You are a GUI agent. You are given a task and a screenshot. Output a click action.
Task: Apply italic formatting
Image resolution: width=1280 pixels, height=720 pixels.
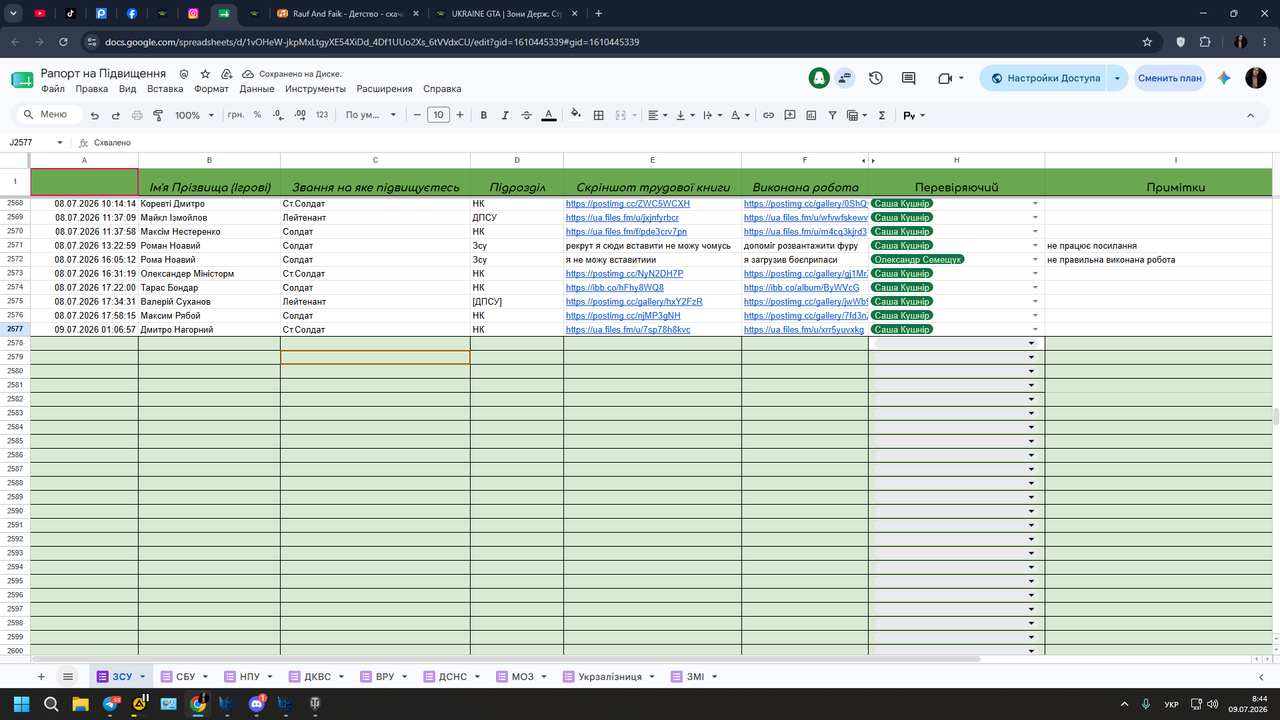point(505,115)
